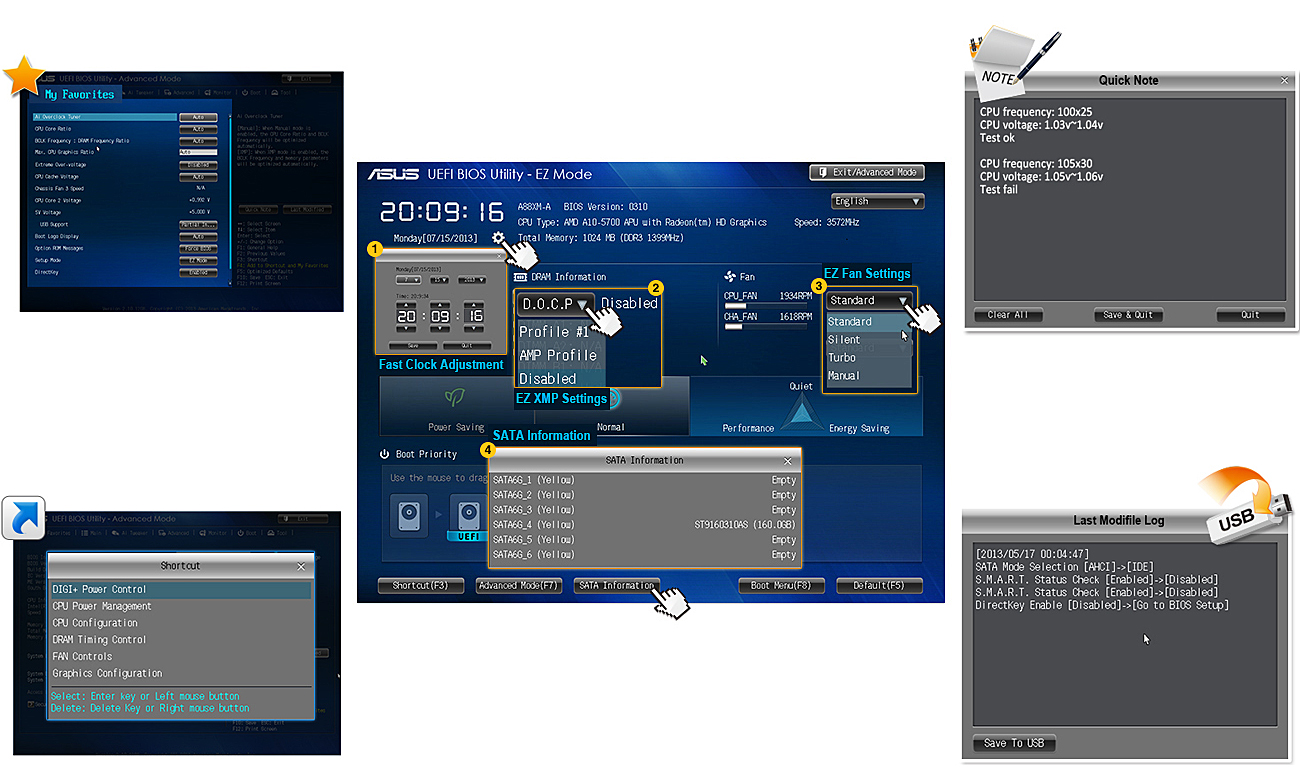Click Default(F5) button
1300x780 pixels.
[x=880, y=586]
